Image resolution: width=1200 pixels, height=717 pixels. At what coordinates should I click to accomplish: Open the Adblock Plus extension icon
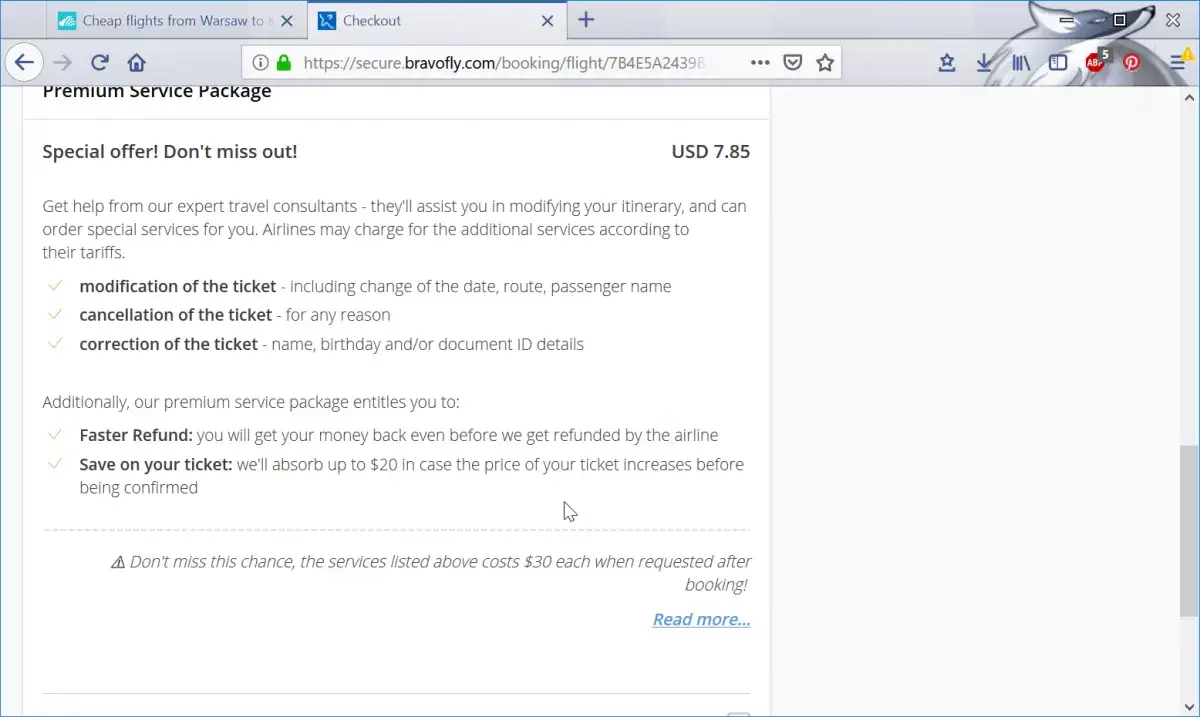click(1096, 62)
